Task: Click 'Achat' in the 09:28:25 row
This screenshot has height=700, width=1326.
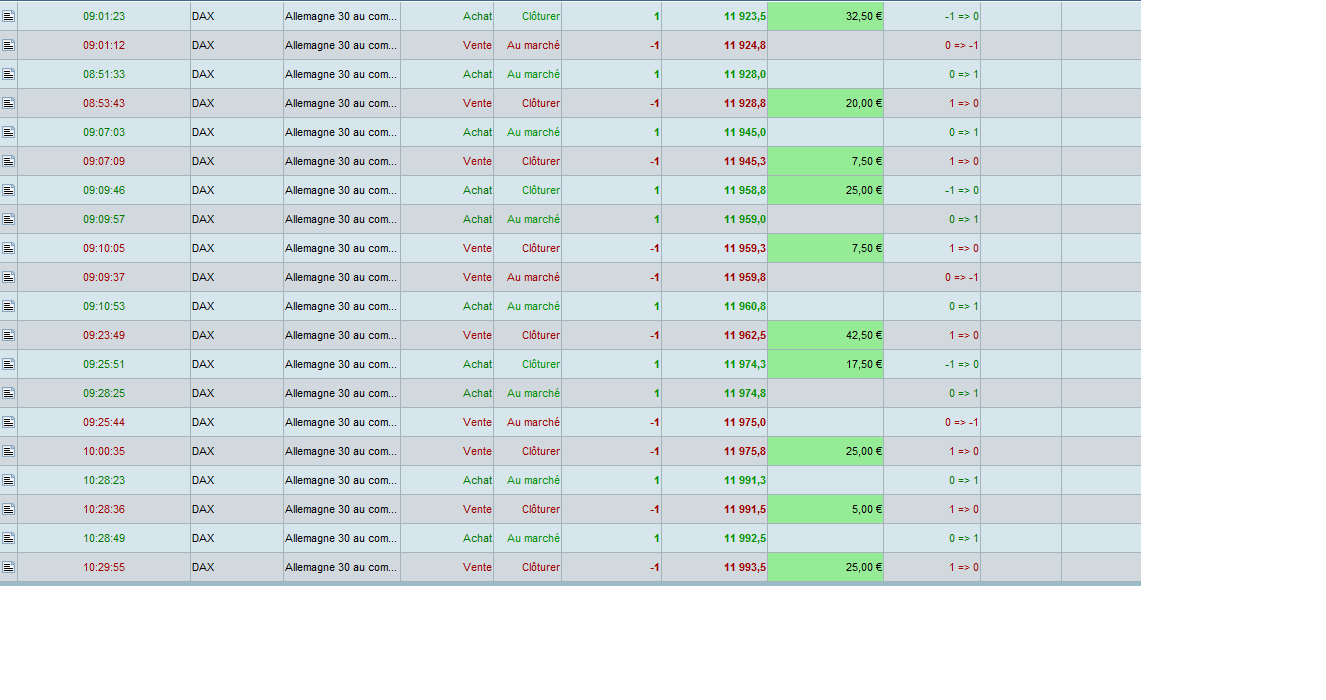Action: point(477,393)
